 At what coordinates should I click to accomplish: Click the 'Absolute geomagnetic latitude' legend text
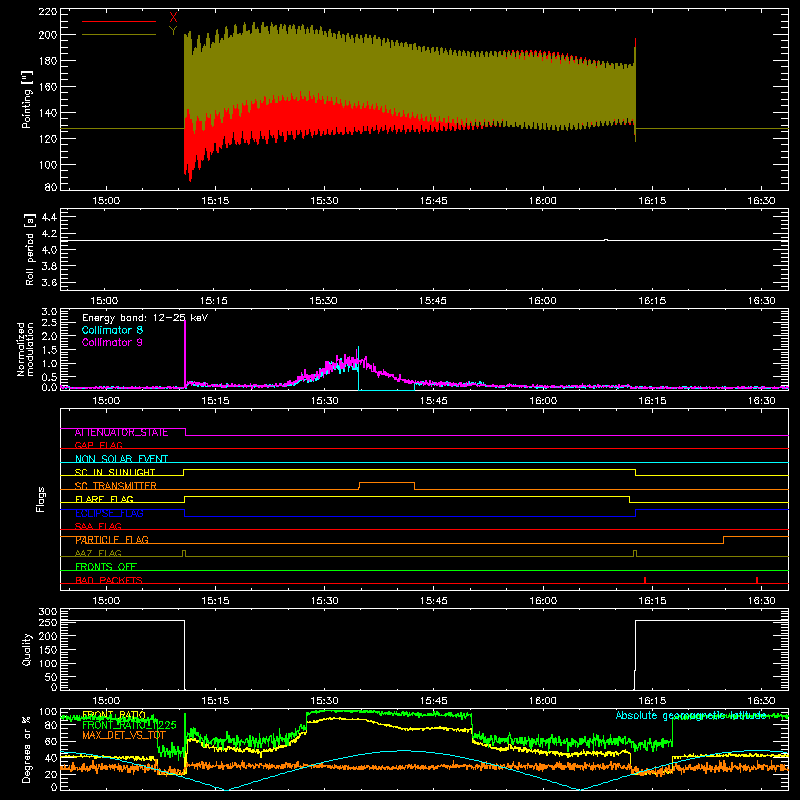point(691,715)
